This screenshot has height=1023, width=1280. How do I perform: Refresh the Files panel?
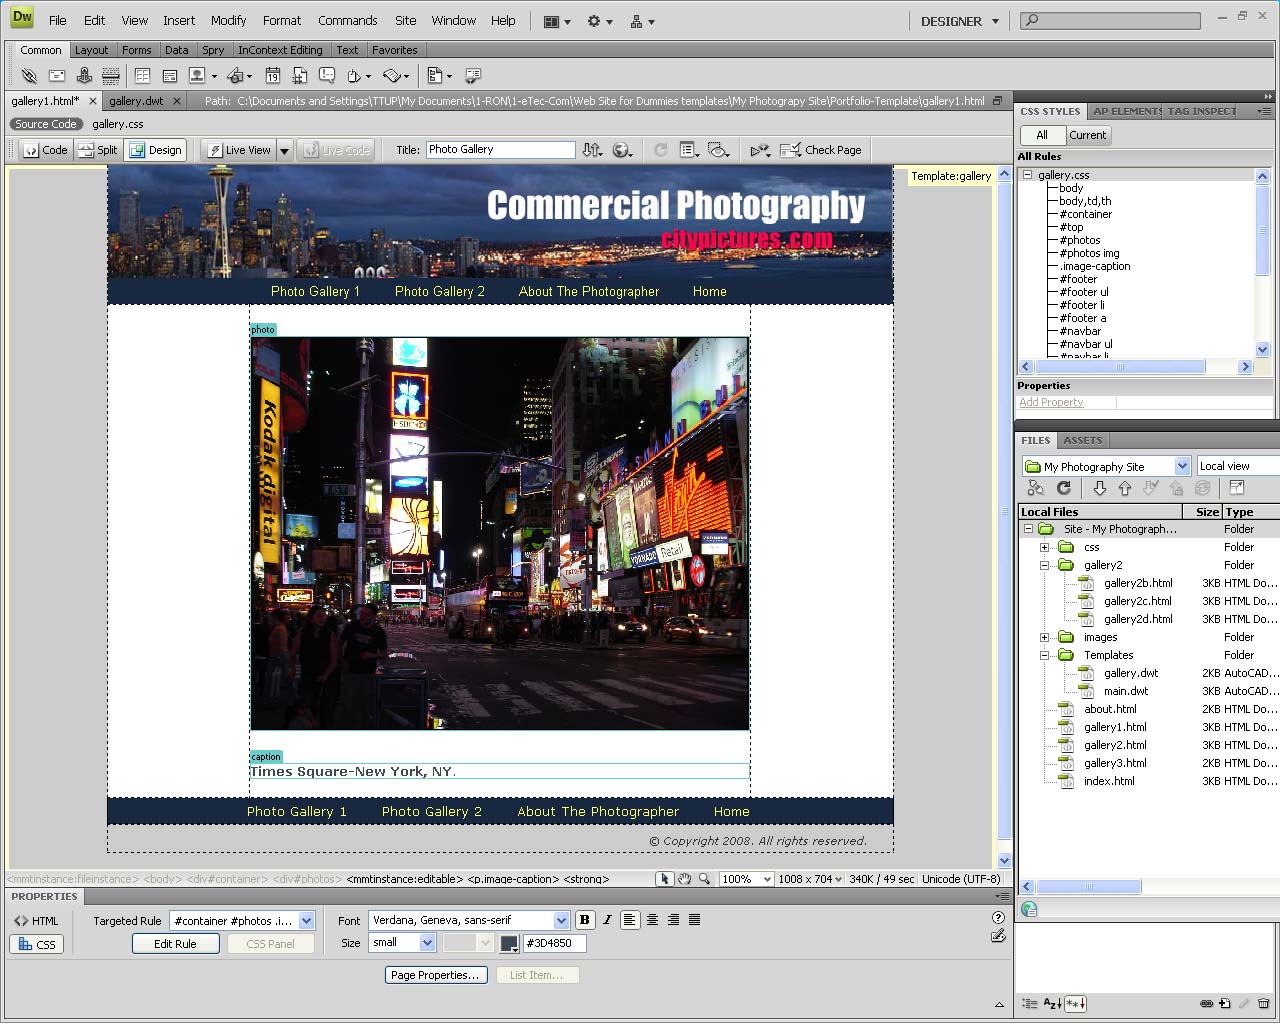[1064, 488]
